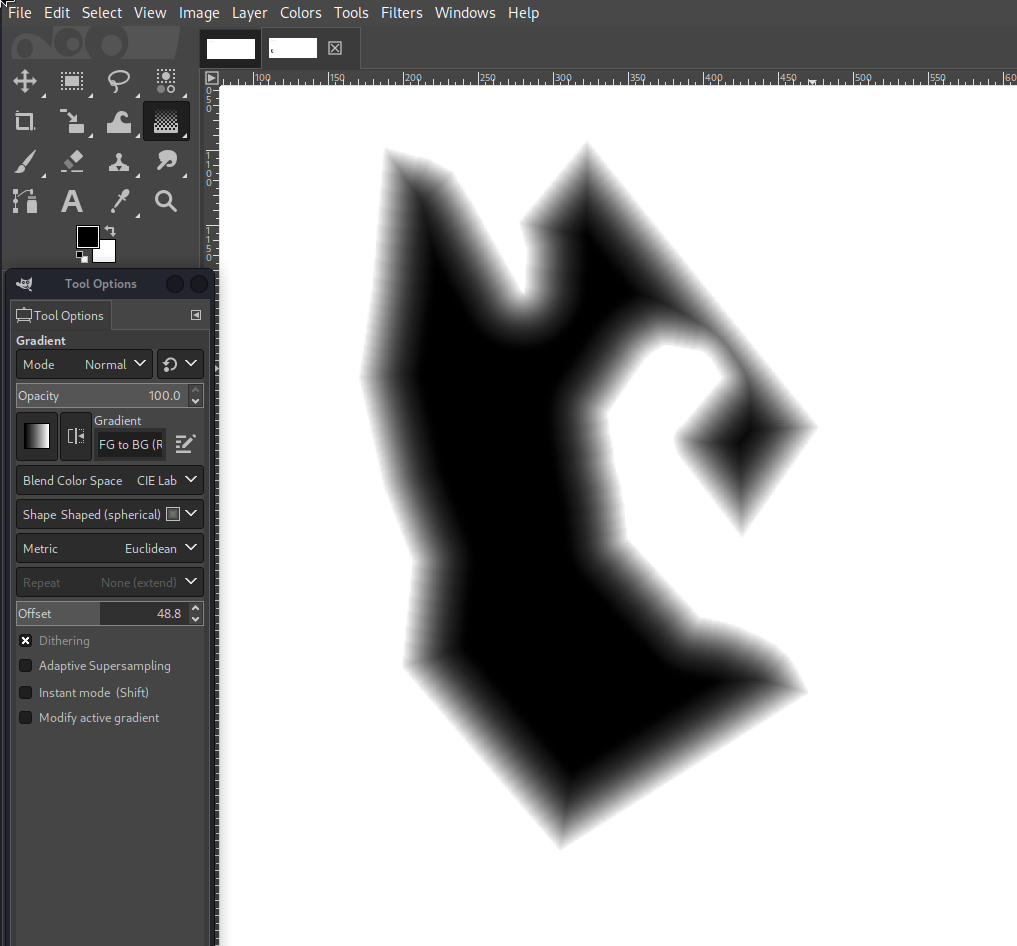Select the Text tool
The image size is (1017, 946).
pos(72,202)
